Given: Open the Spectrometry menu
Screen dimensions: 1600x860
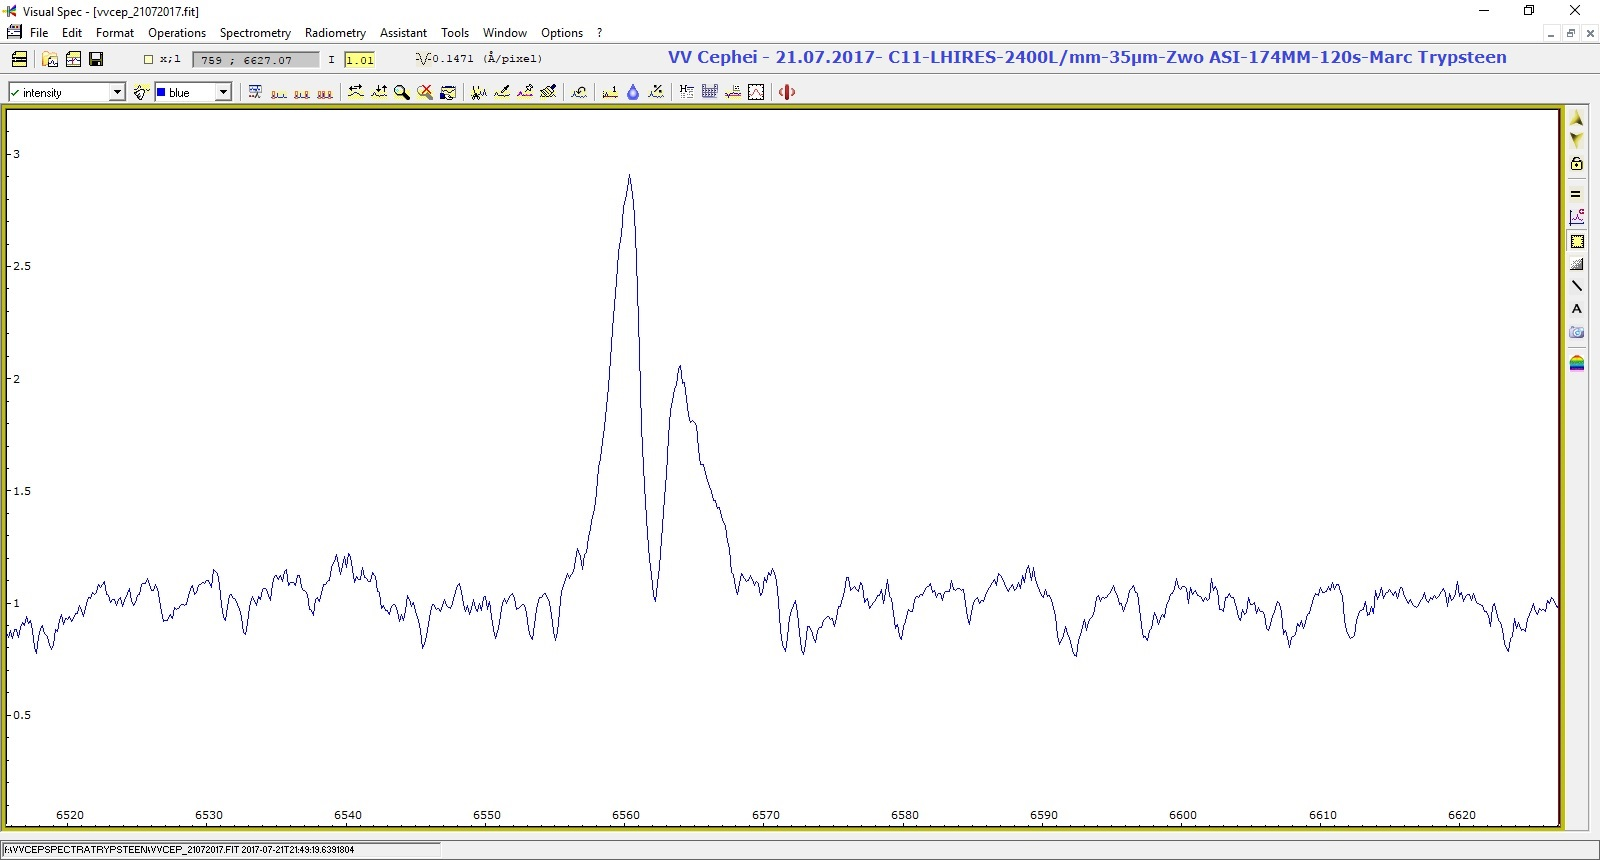Looking at the screenshot, I should (x=255, y=33).
